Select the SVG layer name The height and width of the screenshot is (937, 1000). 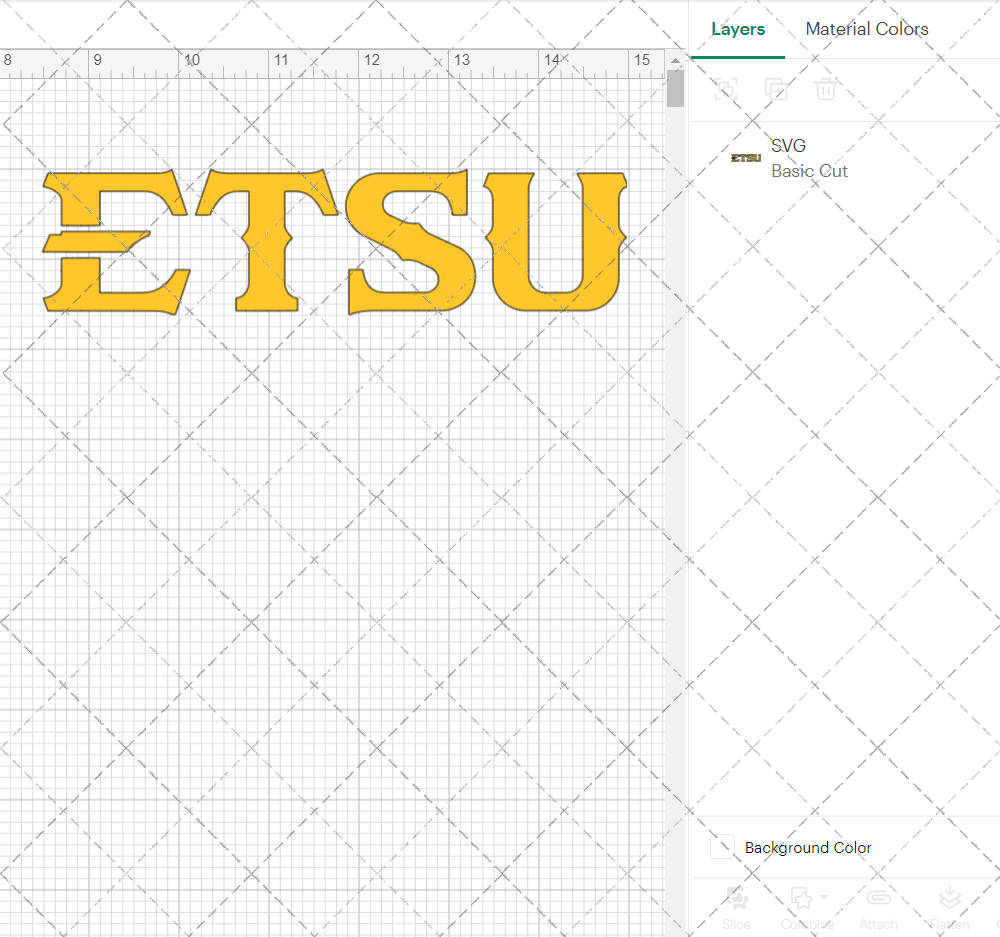[788, 145]
